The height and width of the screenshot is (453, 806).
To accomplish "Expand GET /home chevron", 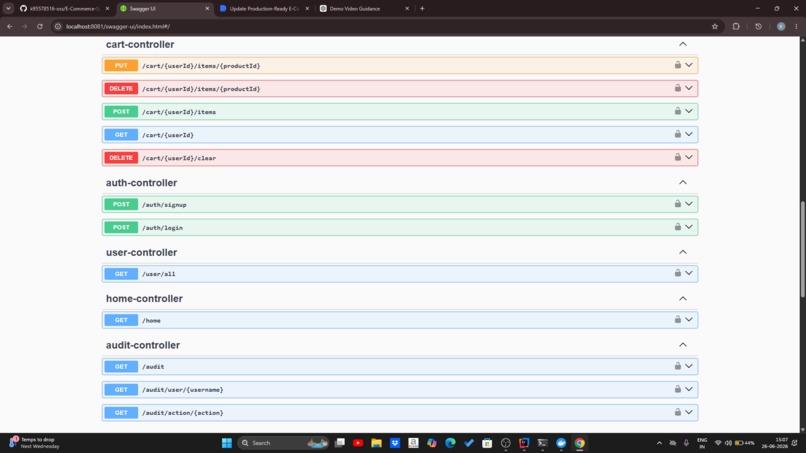I will [x=689, y=320].
